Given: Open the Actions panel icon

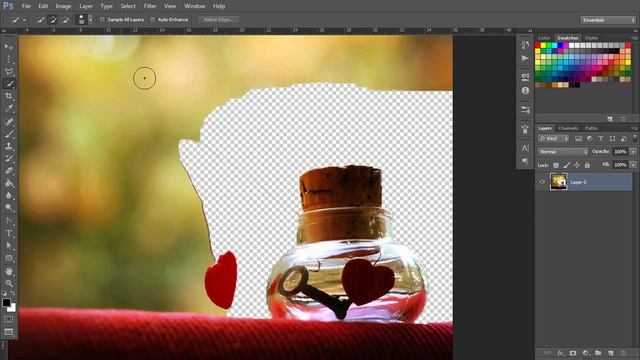Looking at the screenshot, I should [525, 58].
